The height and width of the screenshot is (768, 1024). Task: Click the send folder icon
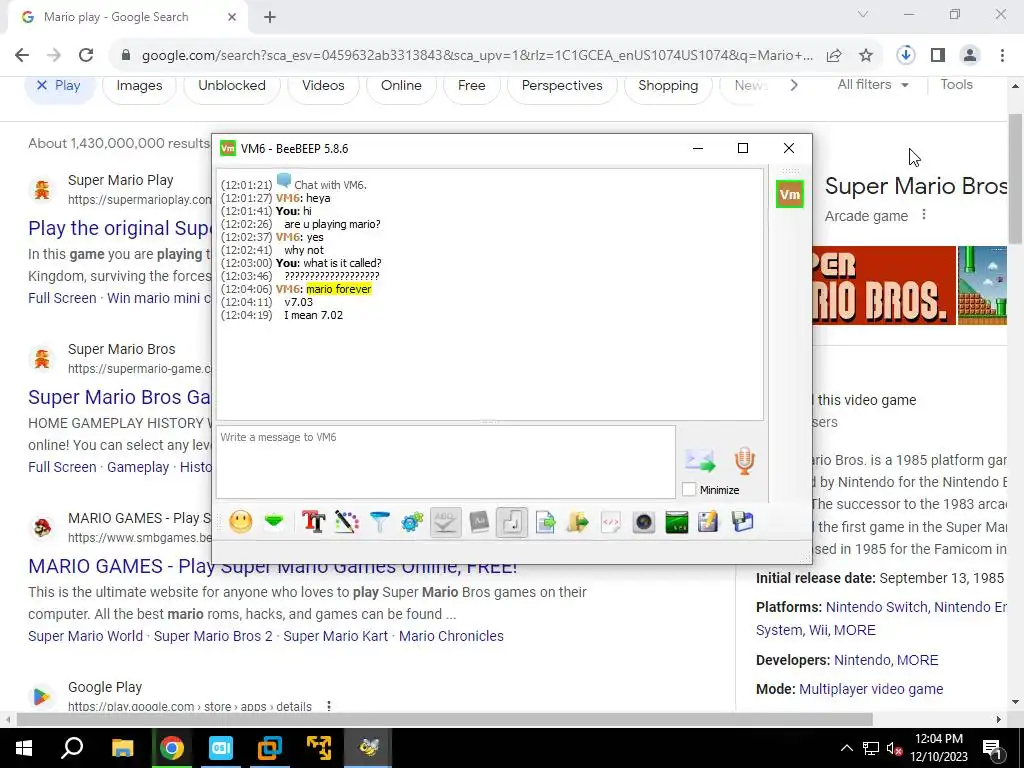pyautogui.click(x=578, y=522)
